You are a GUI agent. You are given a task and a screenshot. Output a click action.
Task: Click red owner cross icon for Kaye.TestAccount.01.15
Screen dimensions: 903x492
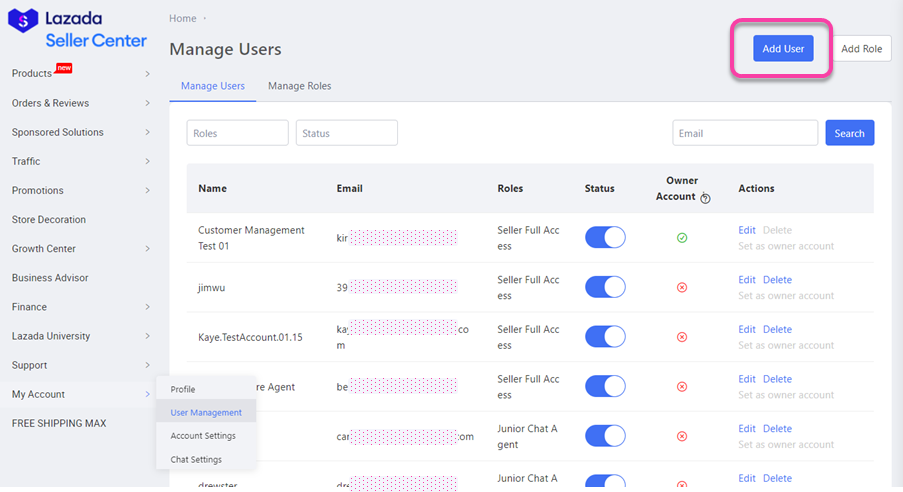(682, 337)
